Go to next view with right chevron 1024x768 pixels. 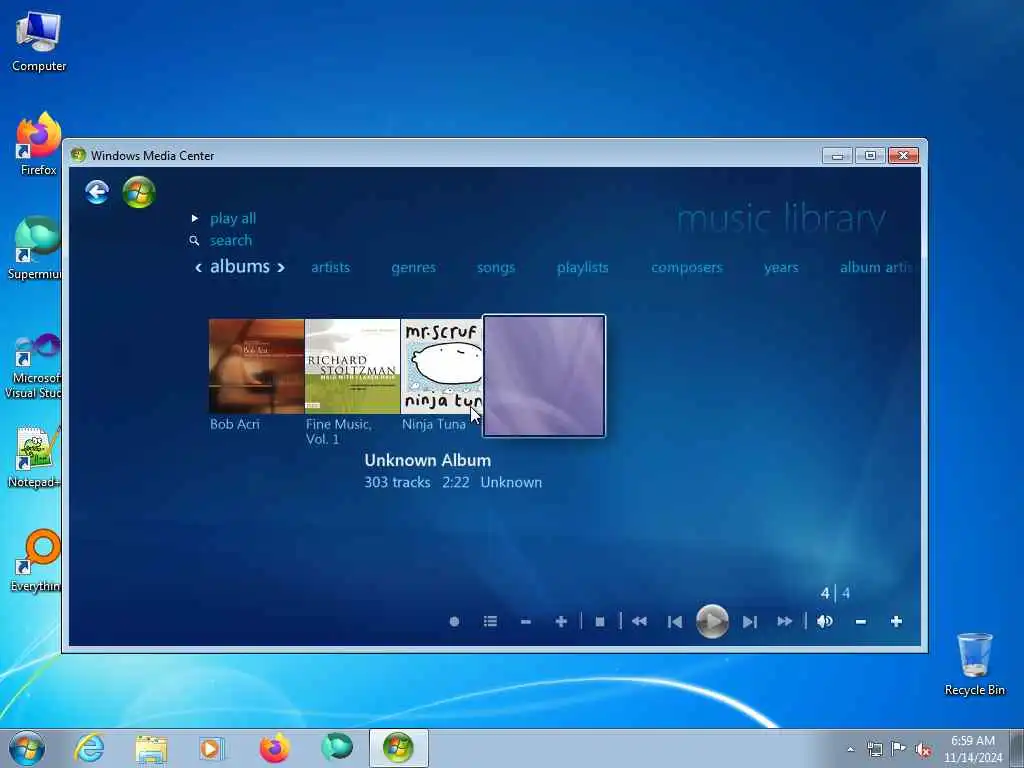click(x=281, y=266)
